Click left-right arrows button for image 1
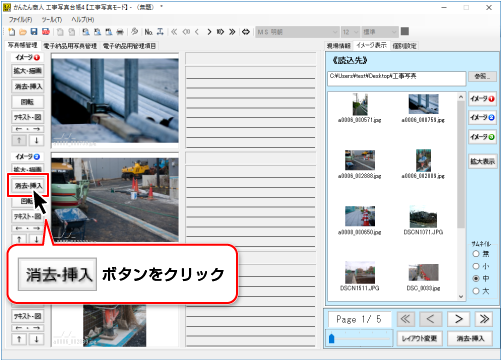 tap(28, 129)
